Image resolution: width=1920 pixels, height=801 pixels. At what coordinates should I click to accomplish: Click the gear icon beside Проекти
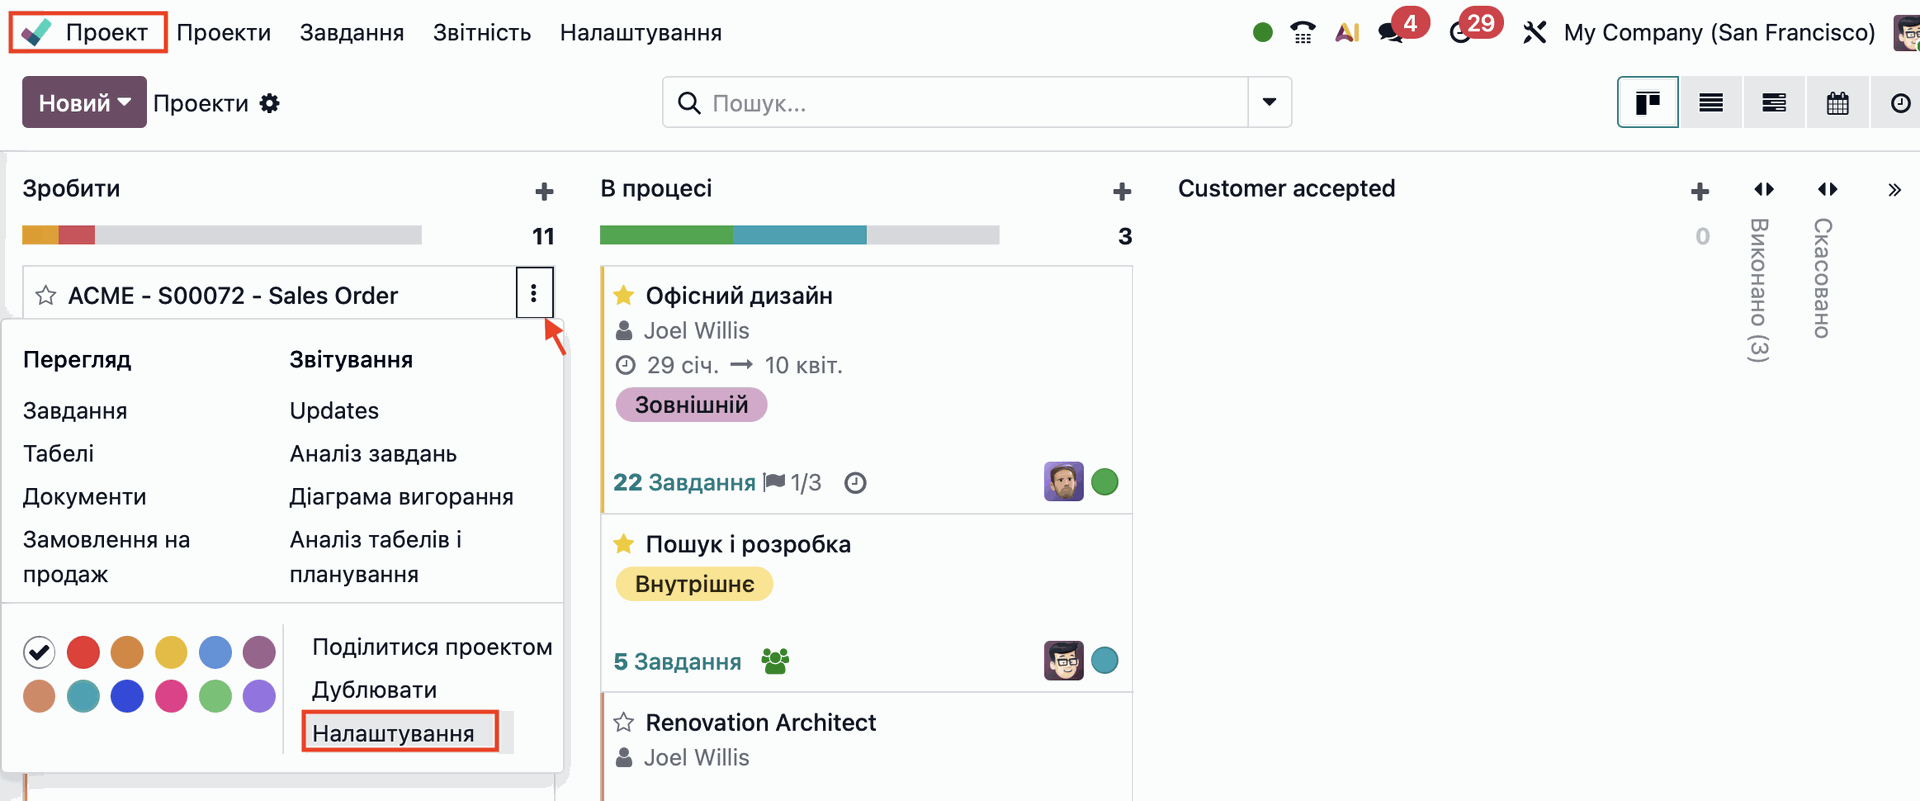pos(270,103)
